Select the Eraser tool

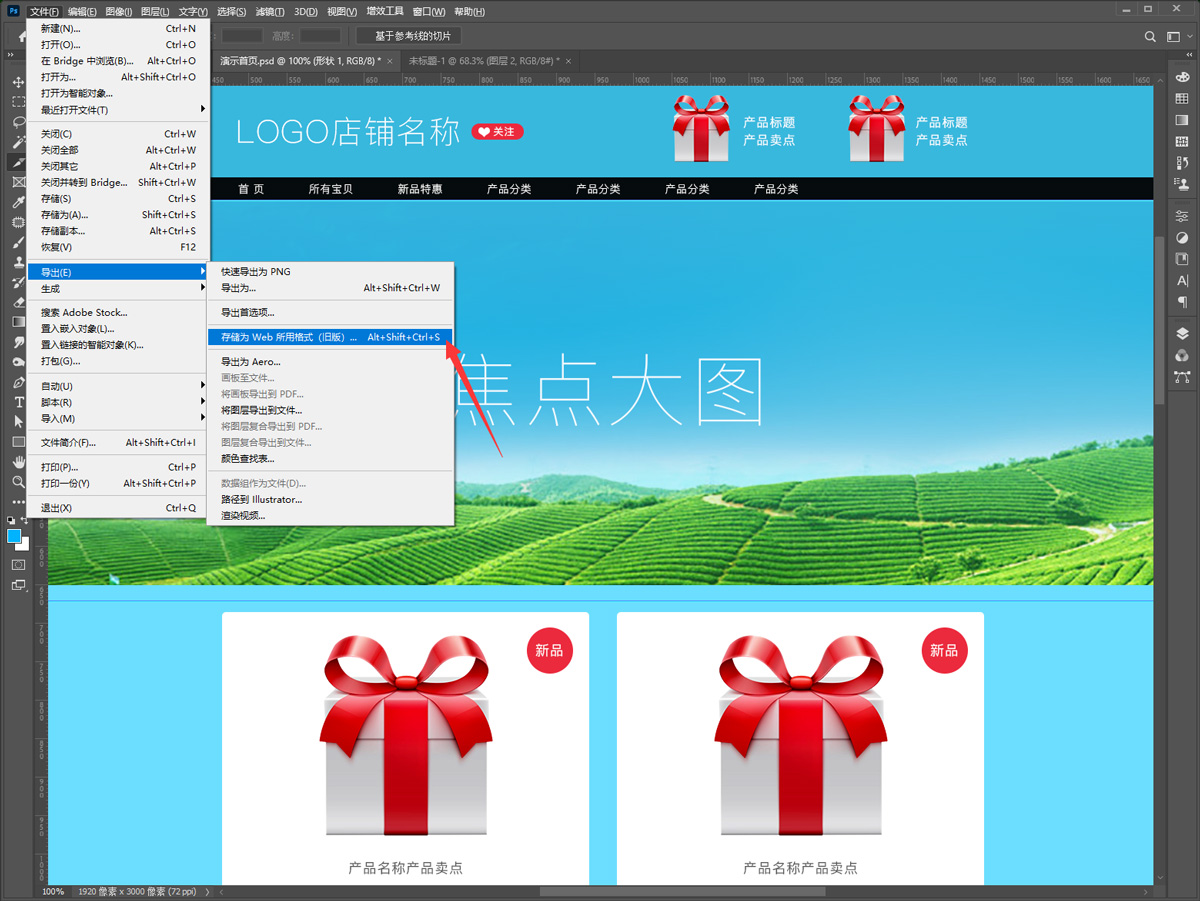[18, 302]
